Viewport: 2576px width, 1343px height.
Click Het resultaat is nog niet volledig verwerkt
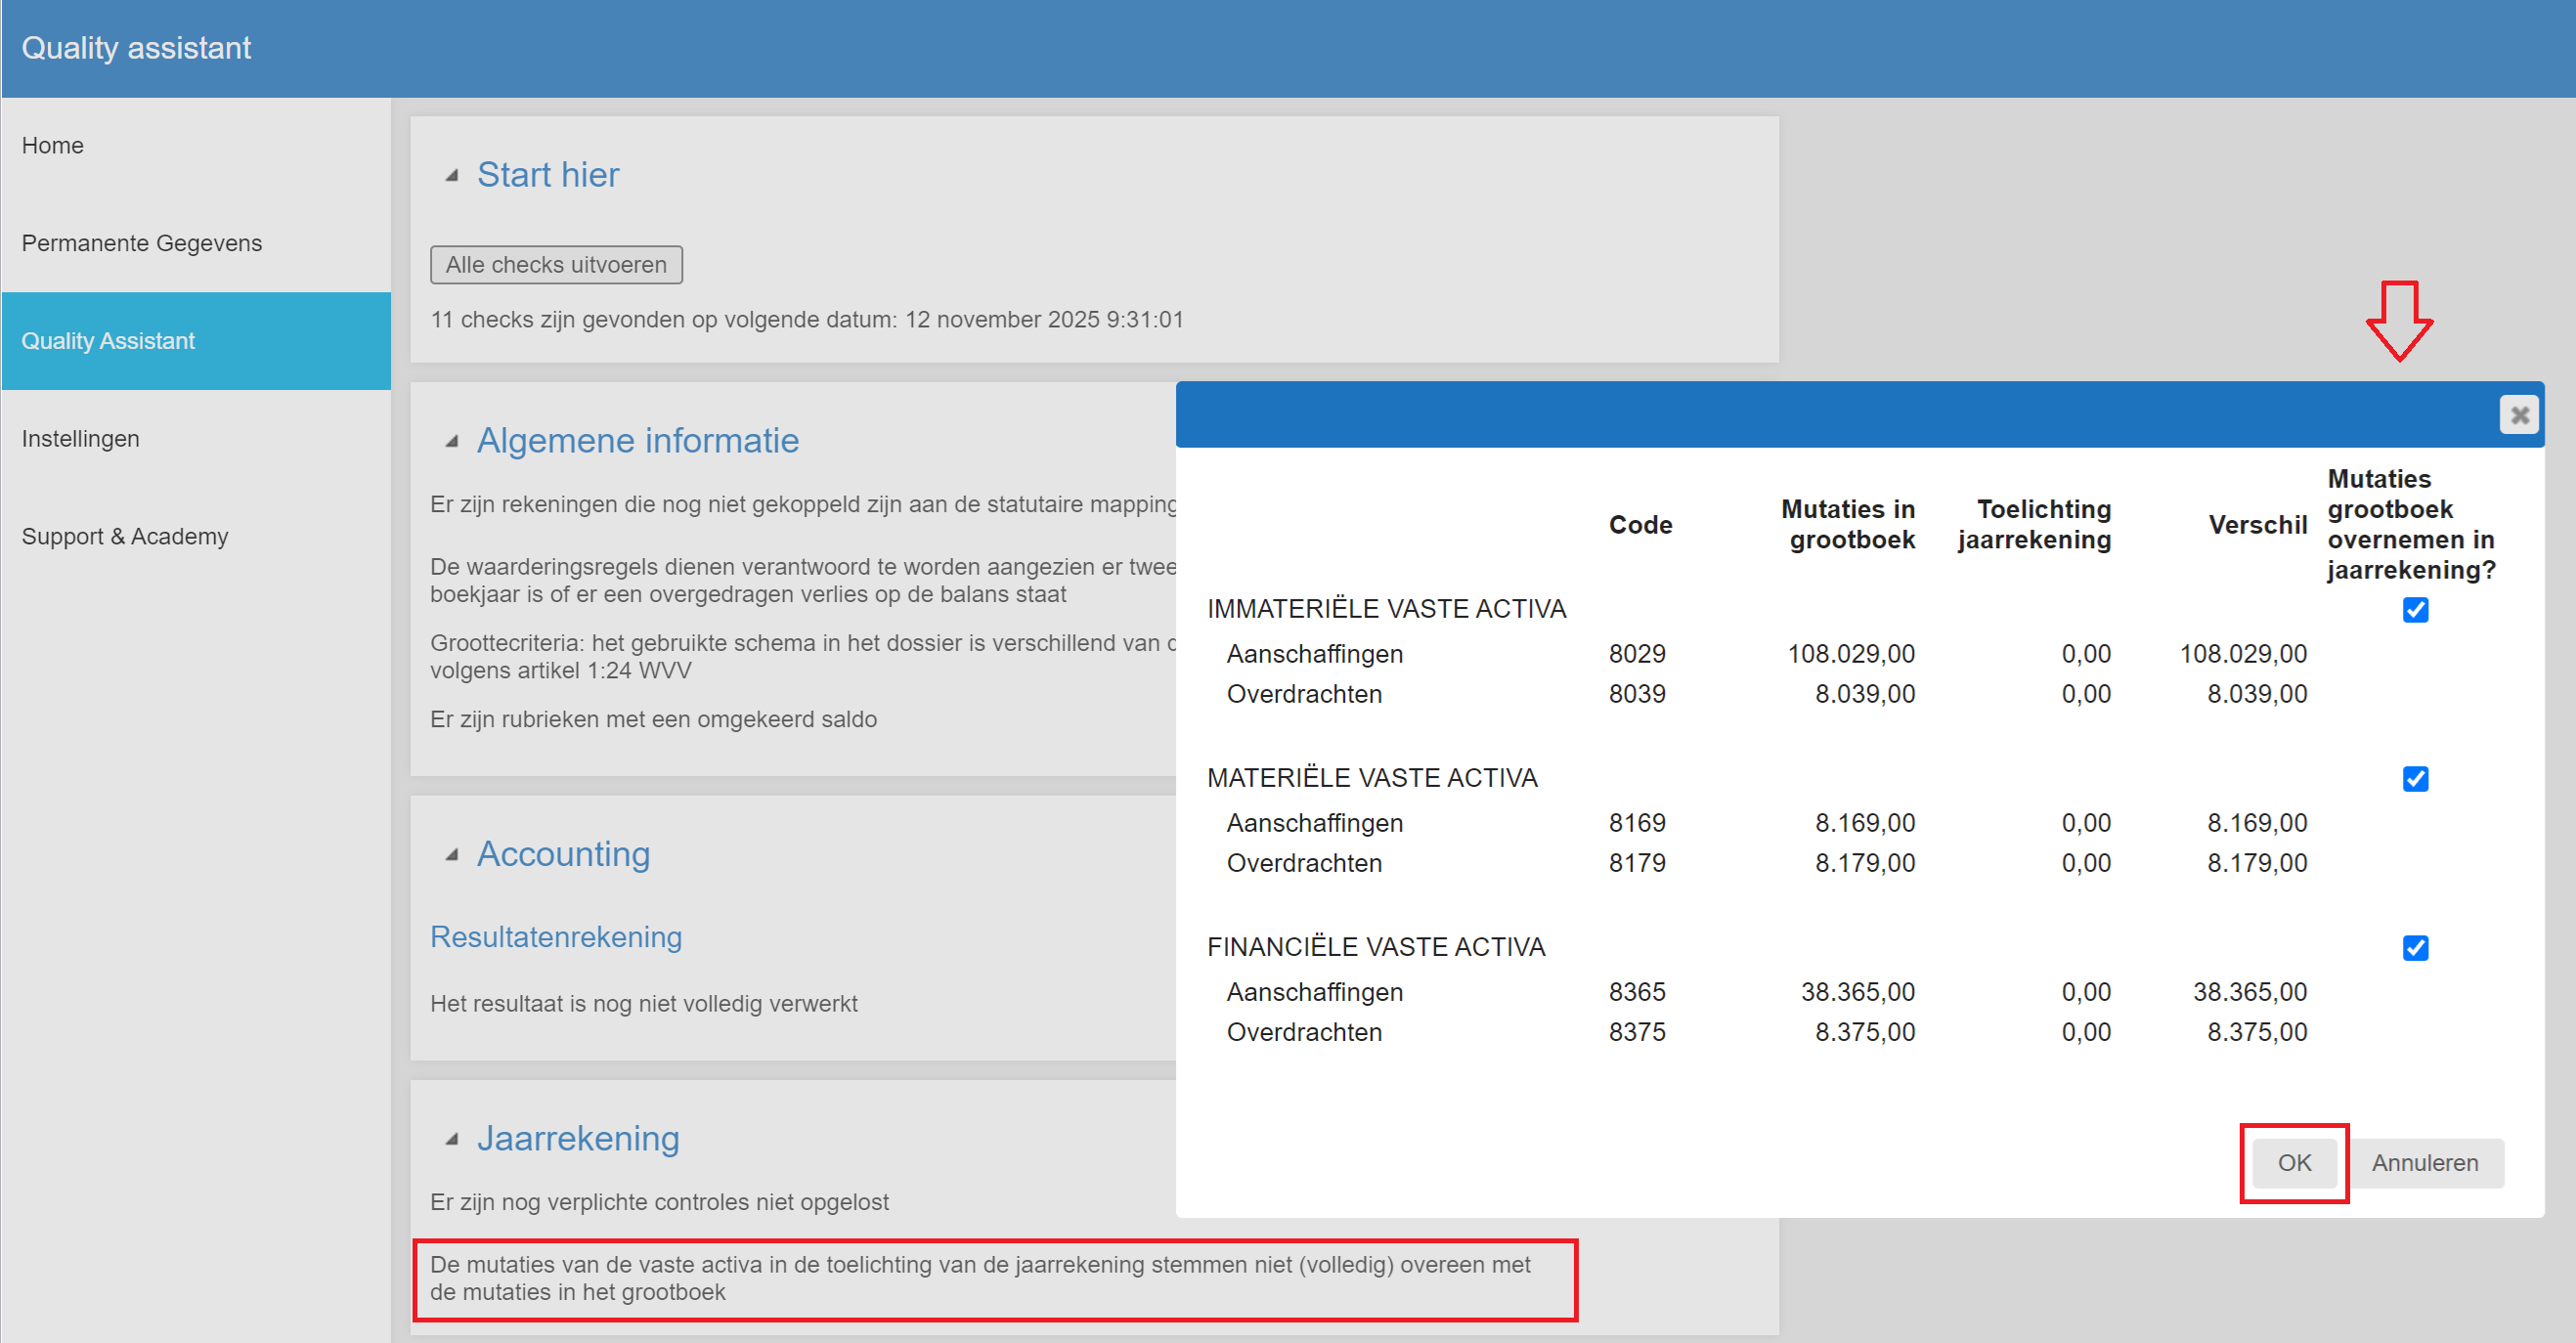643,1004
